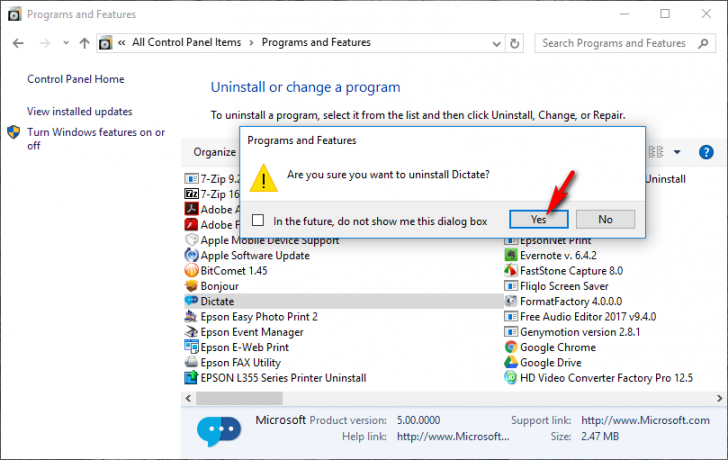The image size is (728, 460).
Task: Click the address bar Control Panel icon
Action: [x=106, y=43]
